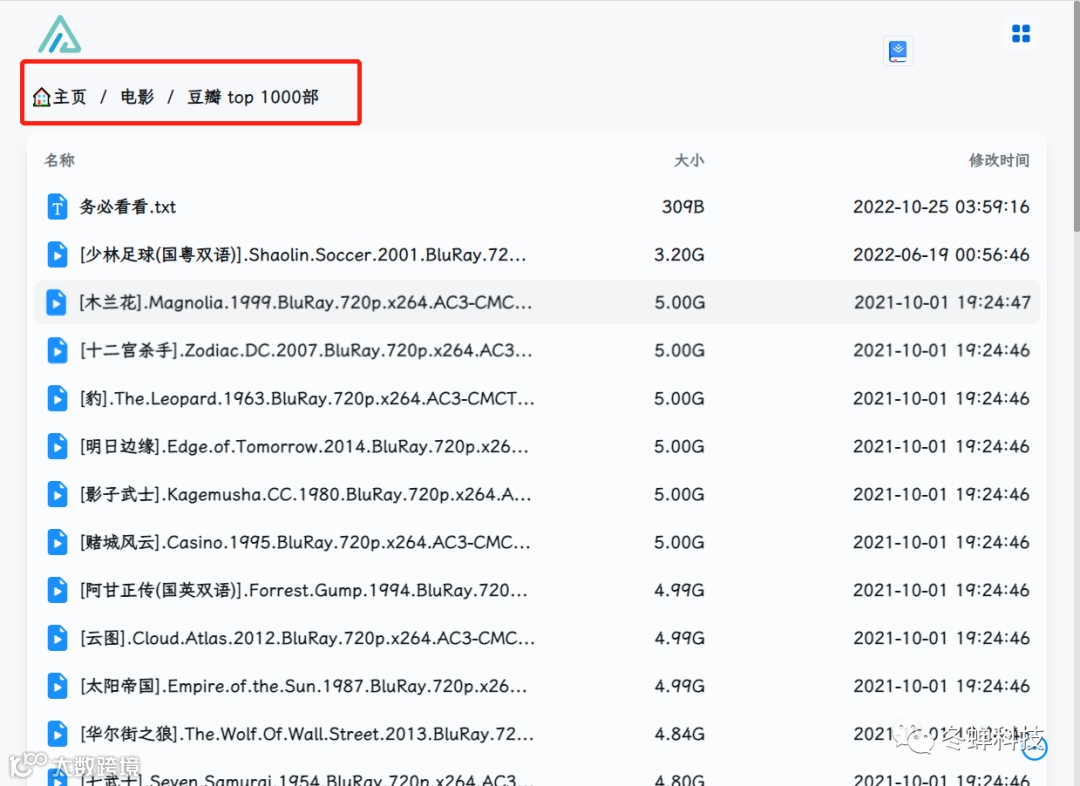This screenshot has height=786, width=1080.
Task: Click video icon for Casino file
Action: coord(57,542)
